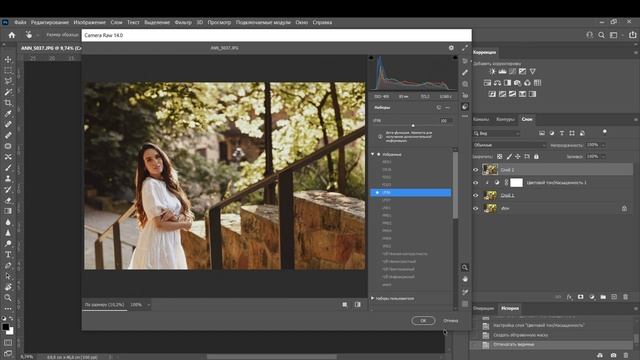
Task: Click the Home icon in the options bar
Action: pos(12,35)
